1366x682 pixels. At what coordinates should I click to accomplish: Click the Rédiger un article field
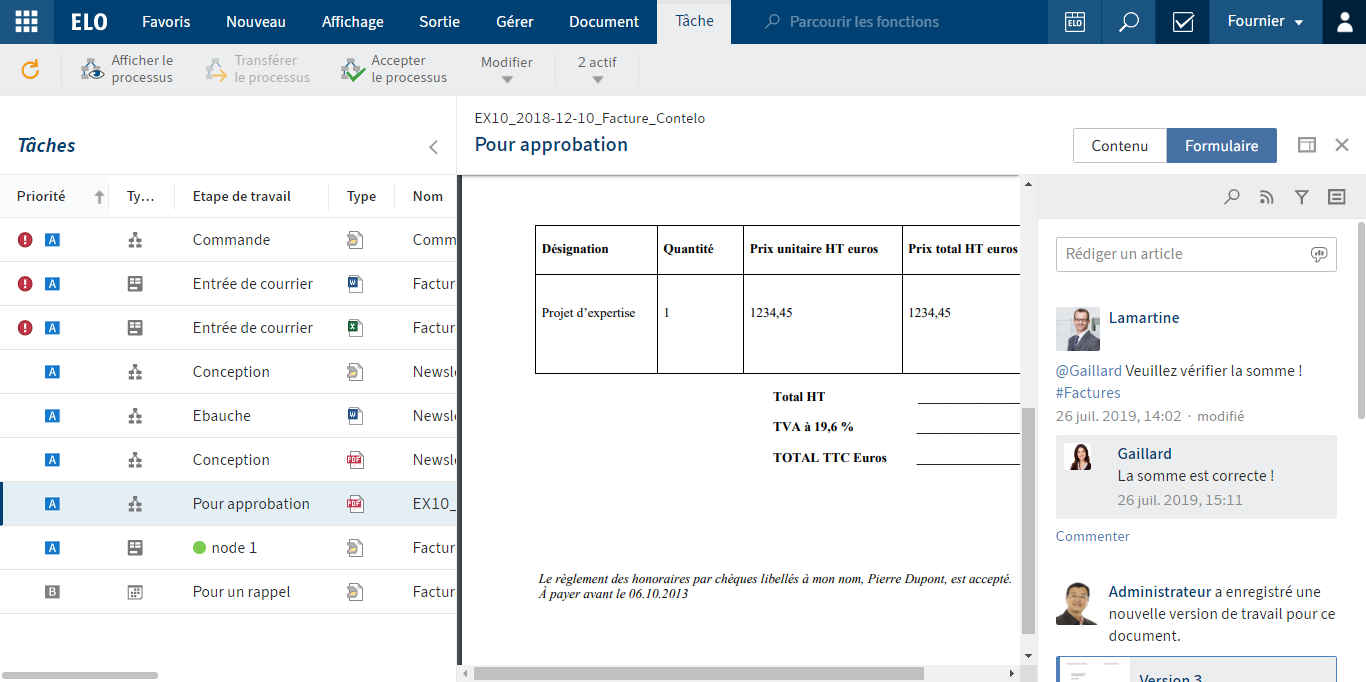pos(1180,254)
